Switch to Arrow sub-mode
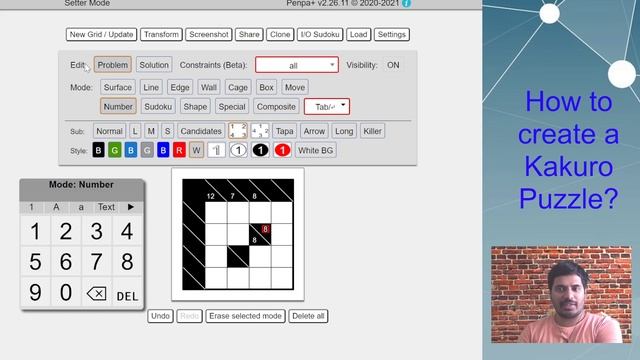 tap(314, 131)
